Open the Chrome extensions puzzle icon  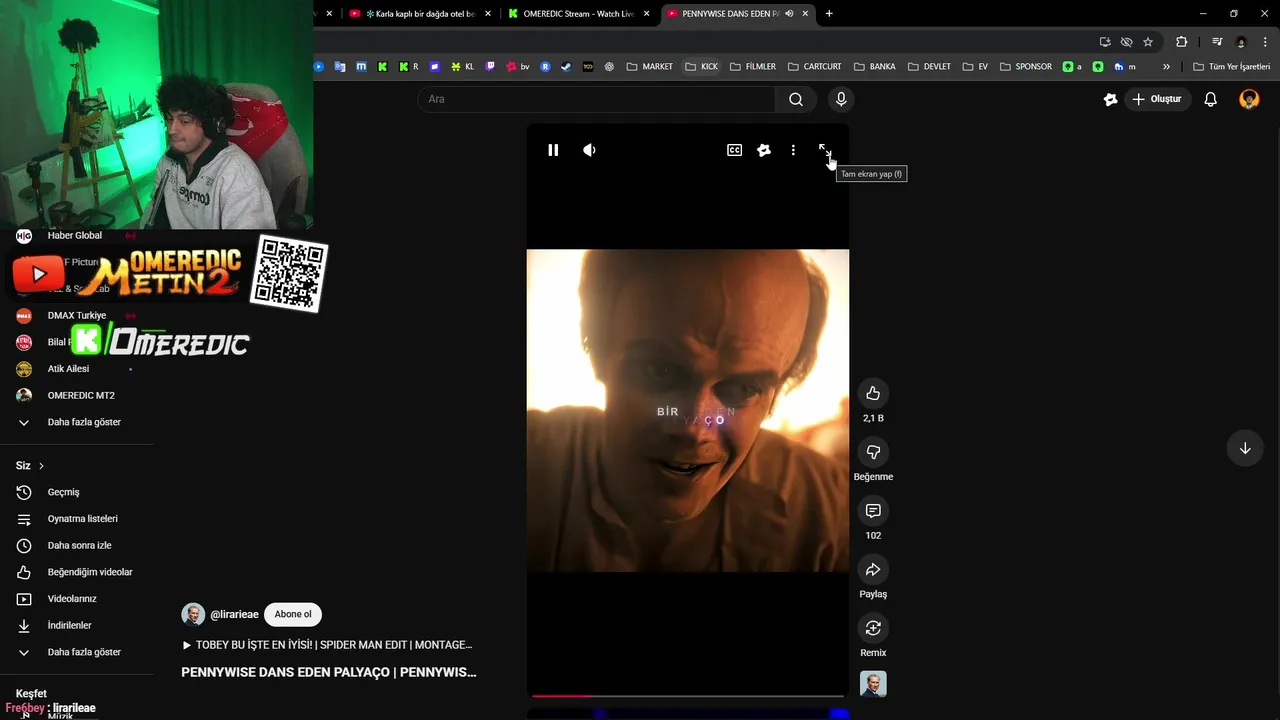tap(1181, 42)
